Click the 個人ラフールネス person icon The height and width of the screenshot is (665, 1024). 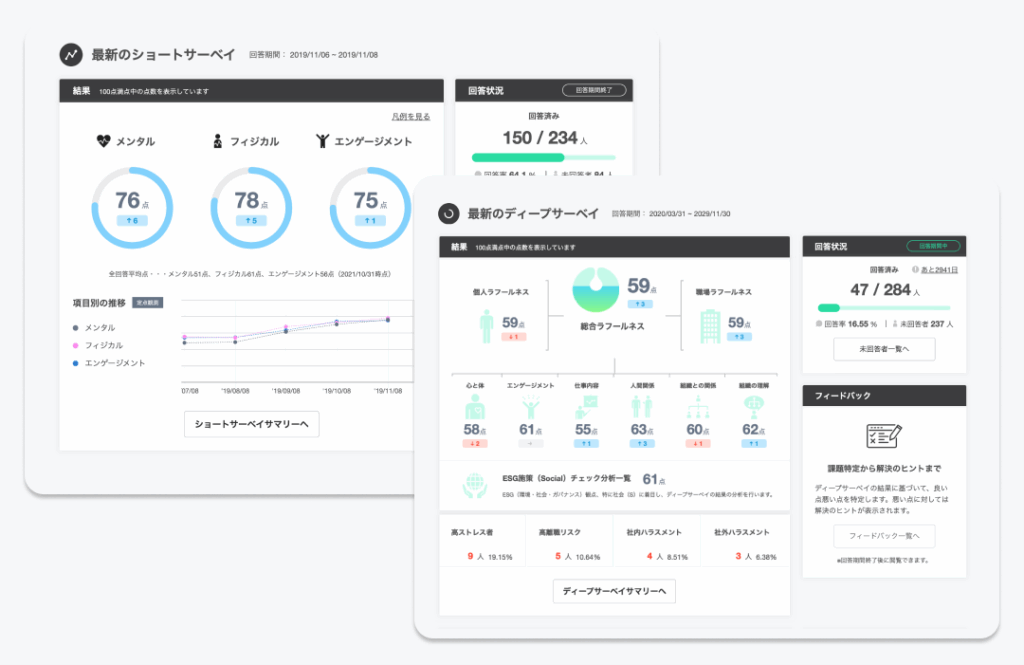(x=487, y=326)
